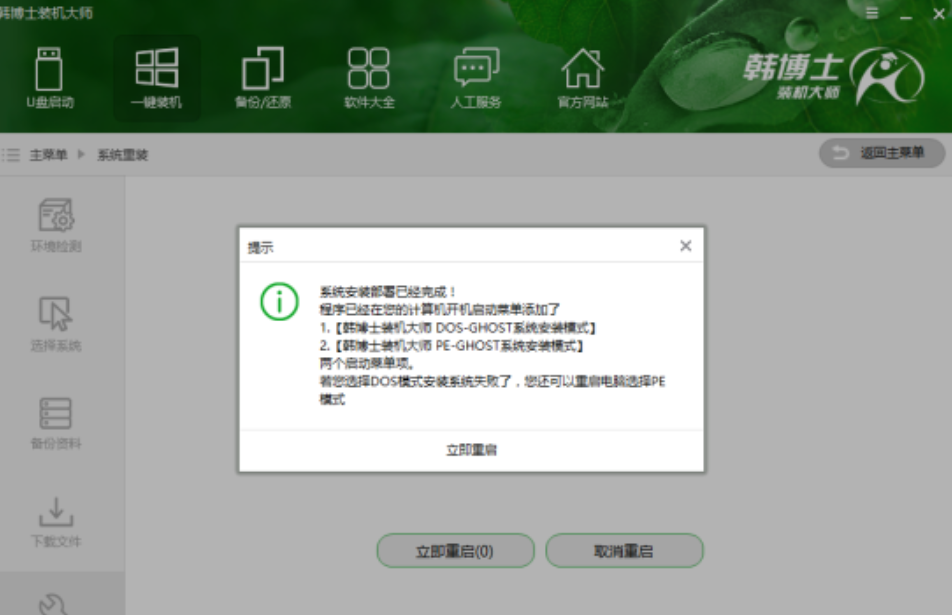Click 主菜单 breadcrumb
This screenshot has height=615, width=952.
48,155
